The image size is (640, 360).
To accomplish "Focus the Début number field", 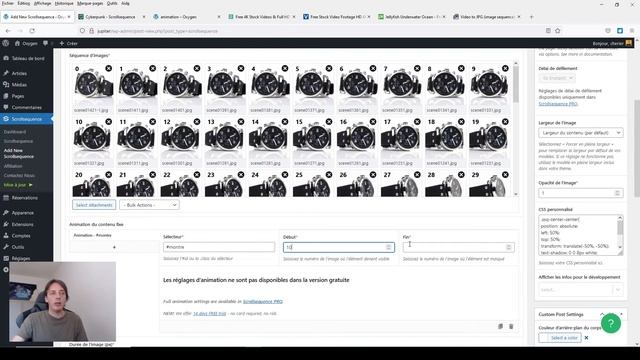I will click(339, 247).
